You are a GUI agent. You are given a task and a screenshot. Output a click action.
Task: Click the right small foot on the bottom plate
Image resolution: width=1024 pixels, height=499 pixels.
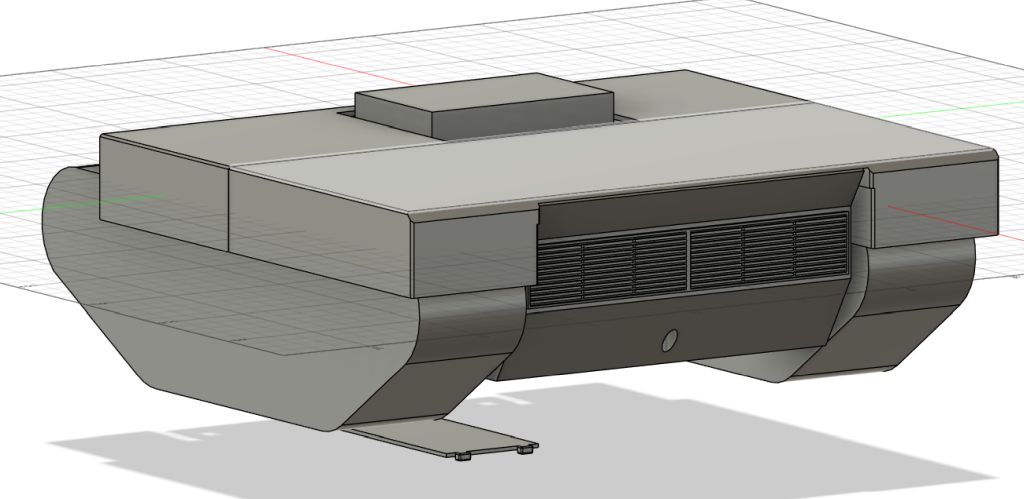(524, 449)
